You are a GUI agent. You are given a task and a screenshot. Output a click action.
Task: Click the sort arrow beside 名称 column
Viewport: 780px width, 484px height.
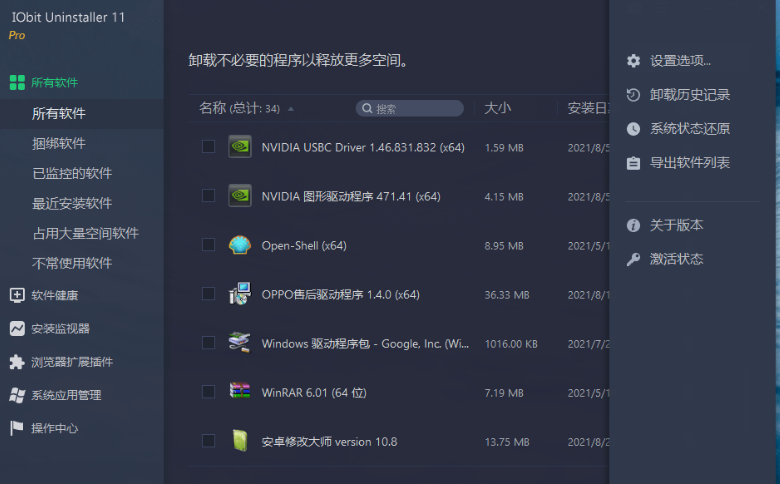pos(291,109)
